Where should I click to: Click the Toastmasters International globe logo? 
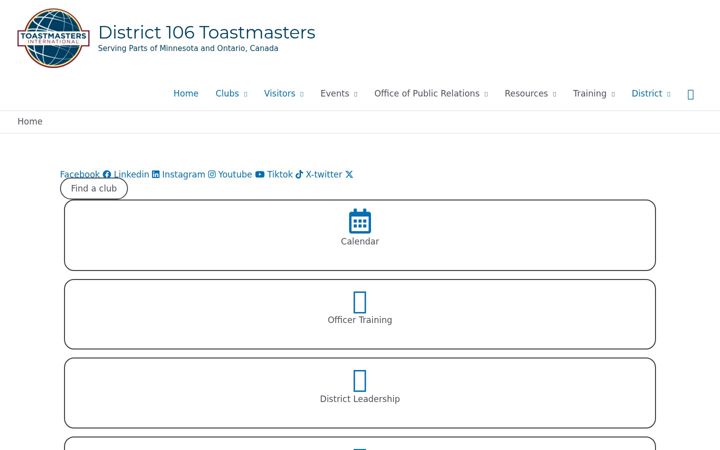(53, 38)
